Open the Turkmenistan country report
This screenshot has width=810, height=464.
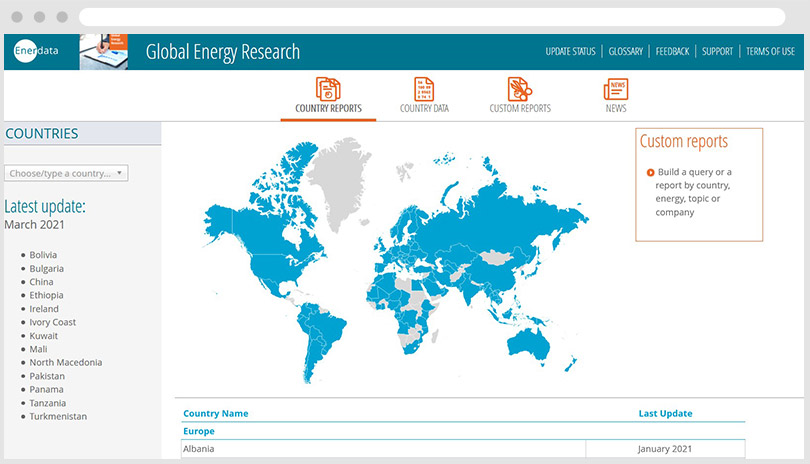coord(58,416)
